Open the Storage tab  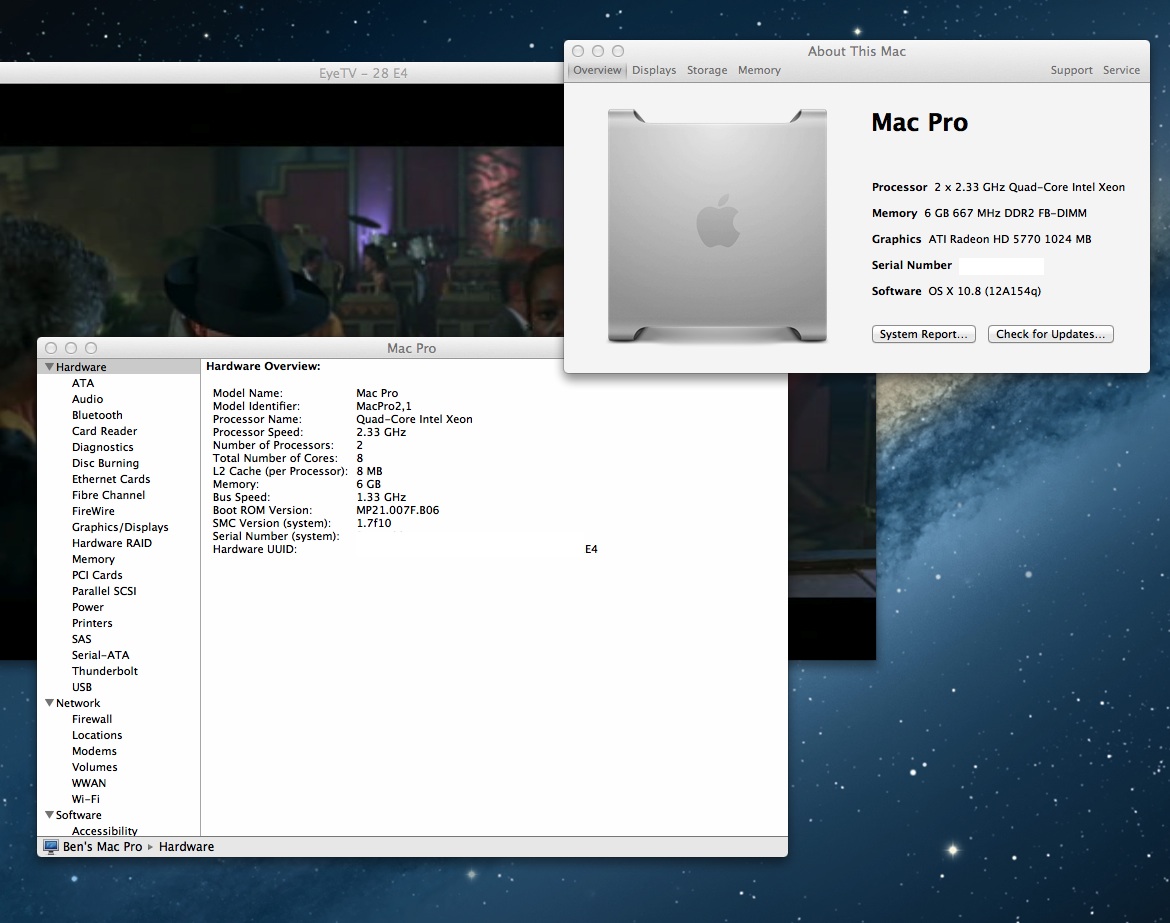(707, 70)
